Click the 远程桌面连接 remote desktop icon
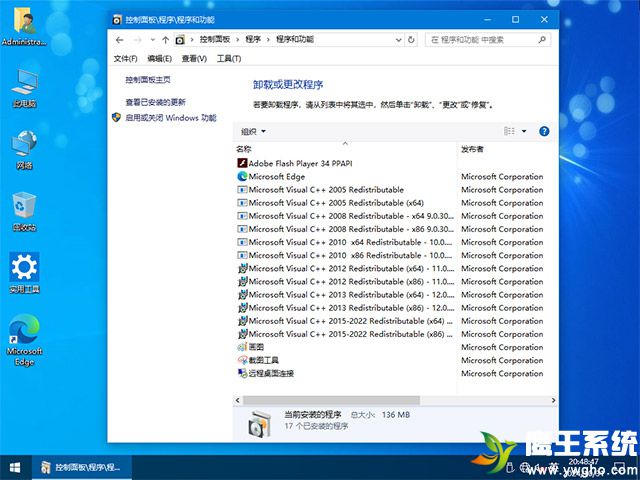The height and width of the screenshot is (480, 640). 242,373
